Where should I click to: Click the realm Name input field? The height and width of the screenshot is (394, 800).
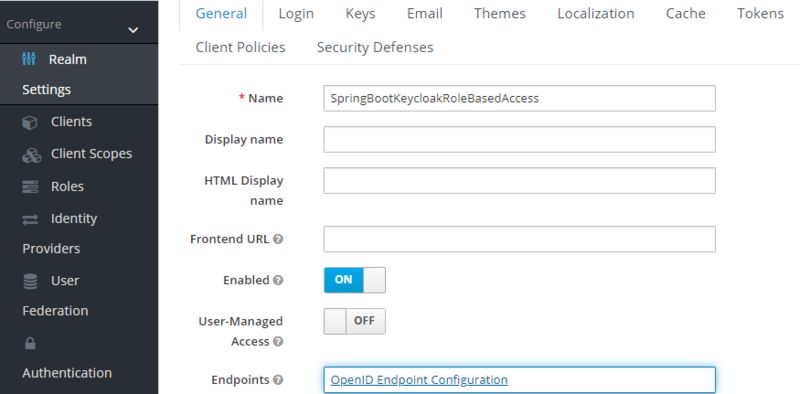[519, 98]
